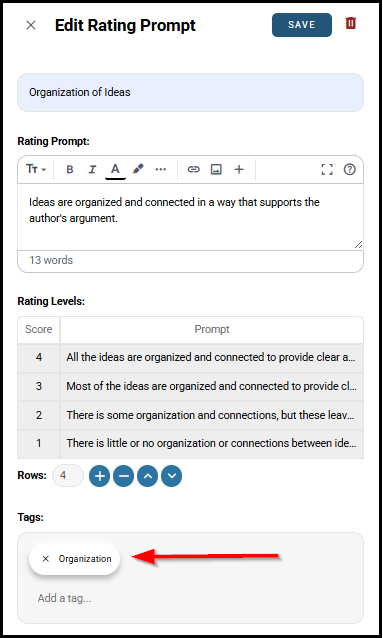Add a rating level row
Screen dimensions: 383x638
tap(100, 476)
